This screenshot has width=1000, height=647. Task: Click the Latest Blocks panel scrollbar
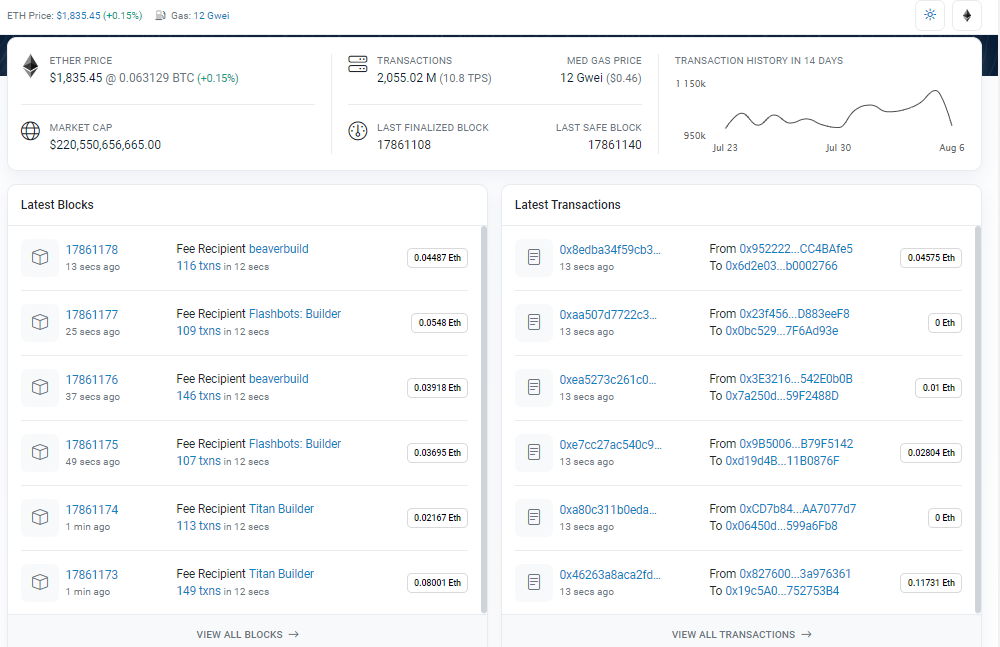[x=484, y=419]
